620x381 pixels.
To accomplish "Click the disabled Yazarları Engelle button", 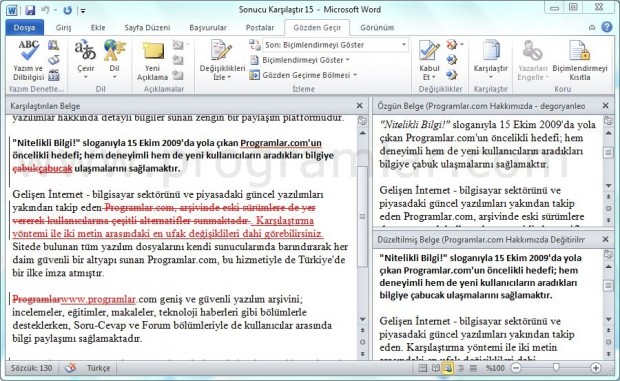I will click(x=533, y=60).
